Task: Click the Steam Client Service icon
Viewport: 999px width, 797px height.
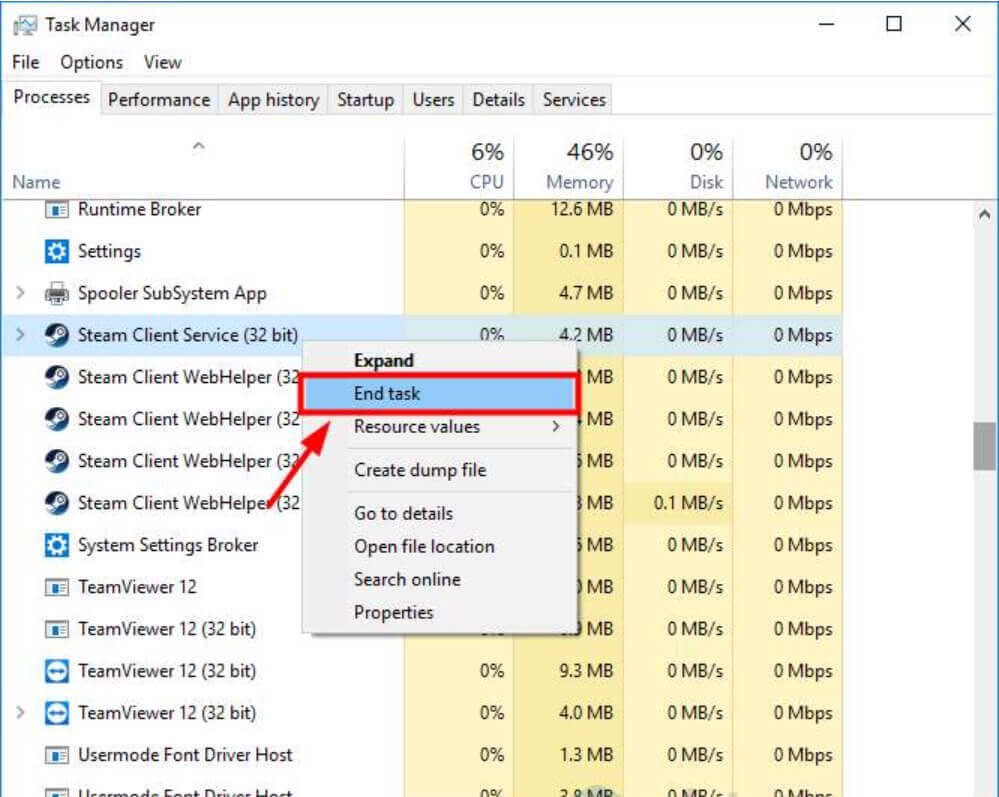Action: coord(57,335)
